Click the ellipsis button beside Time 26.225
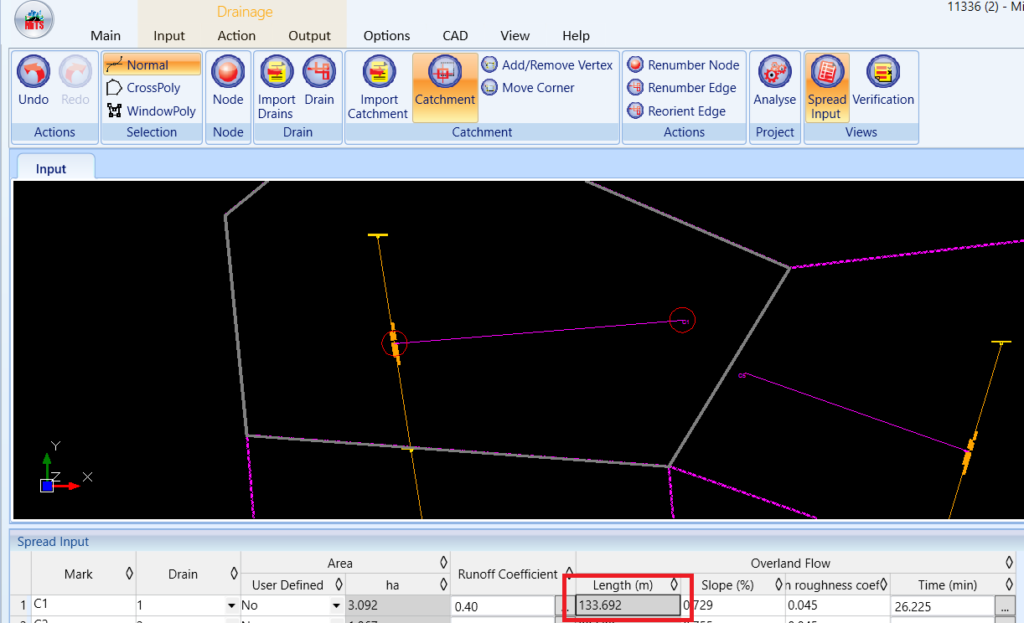Screen dimensions: 1024x623 click(x=1004, y=606)
